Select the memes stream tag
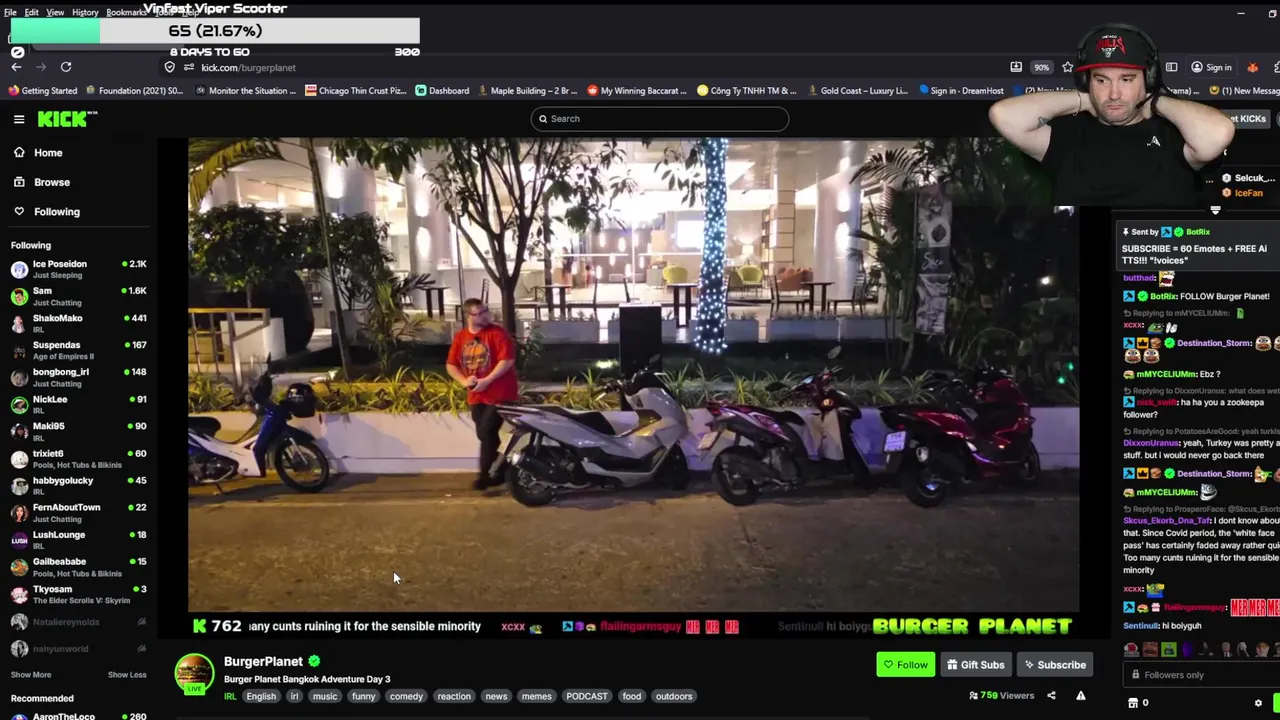 click(x=536, y=696)
